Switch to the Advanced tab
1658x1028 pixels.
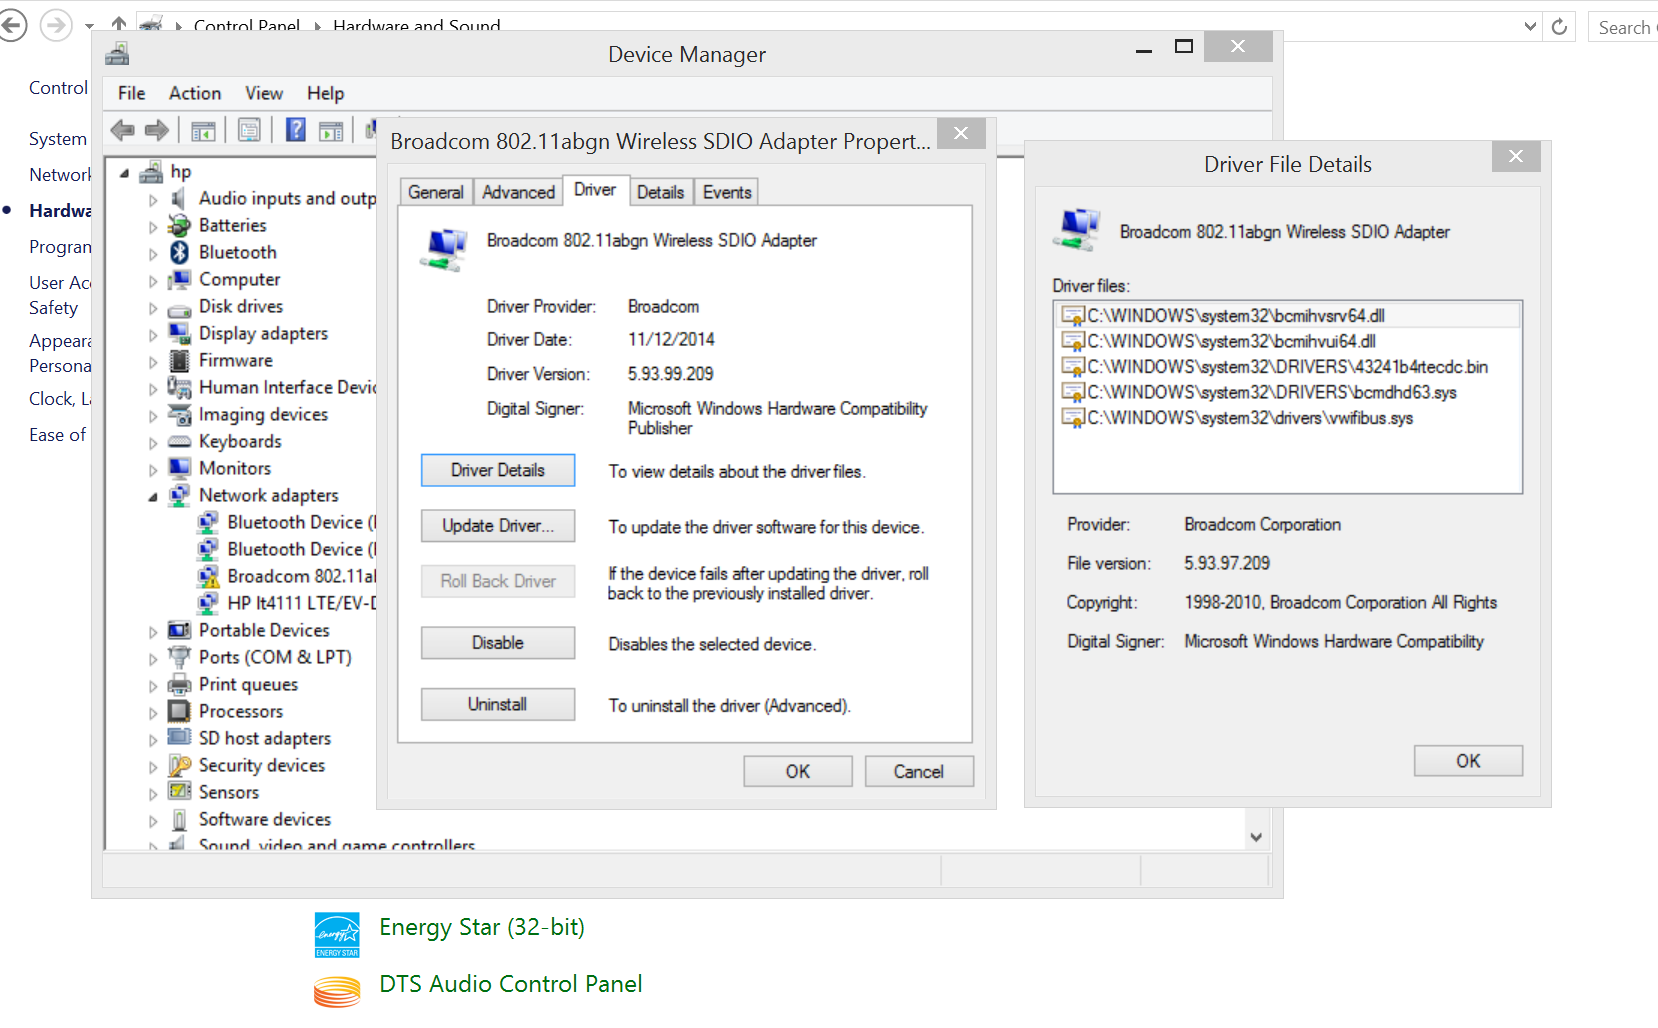pyautogui.click(x=518, y=192)
